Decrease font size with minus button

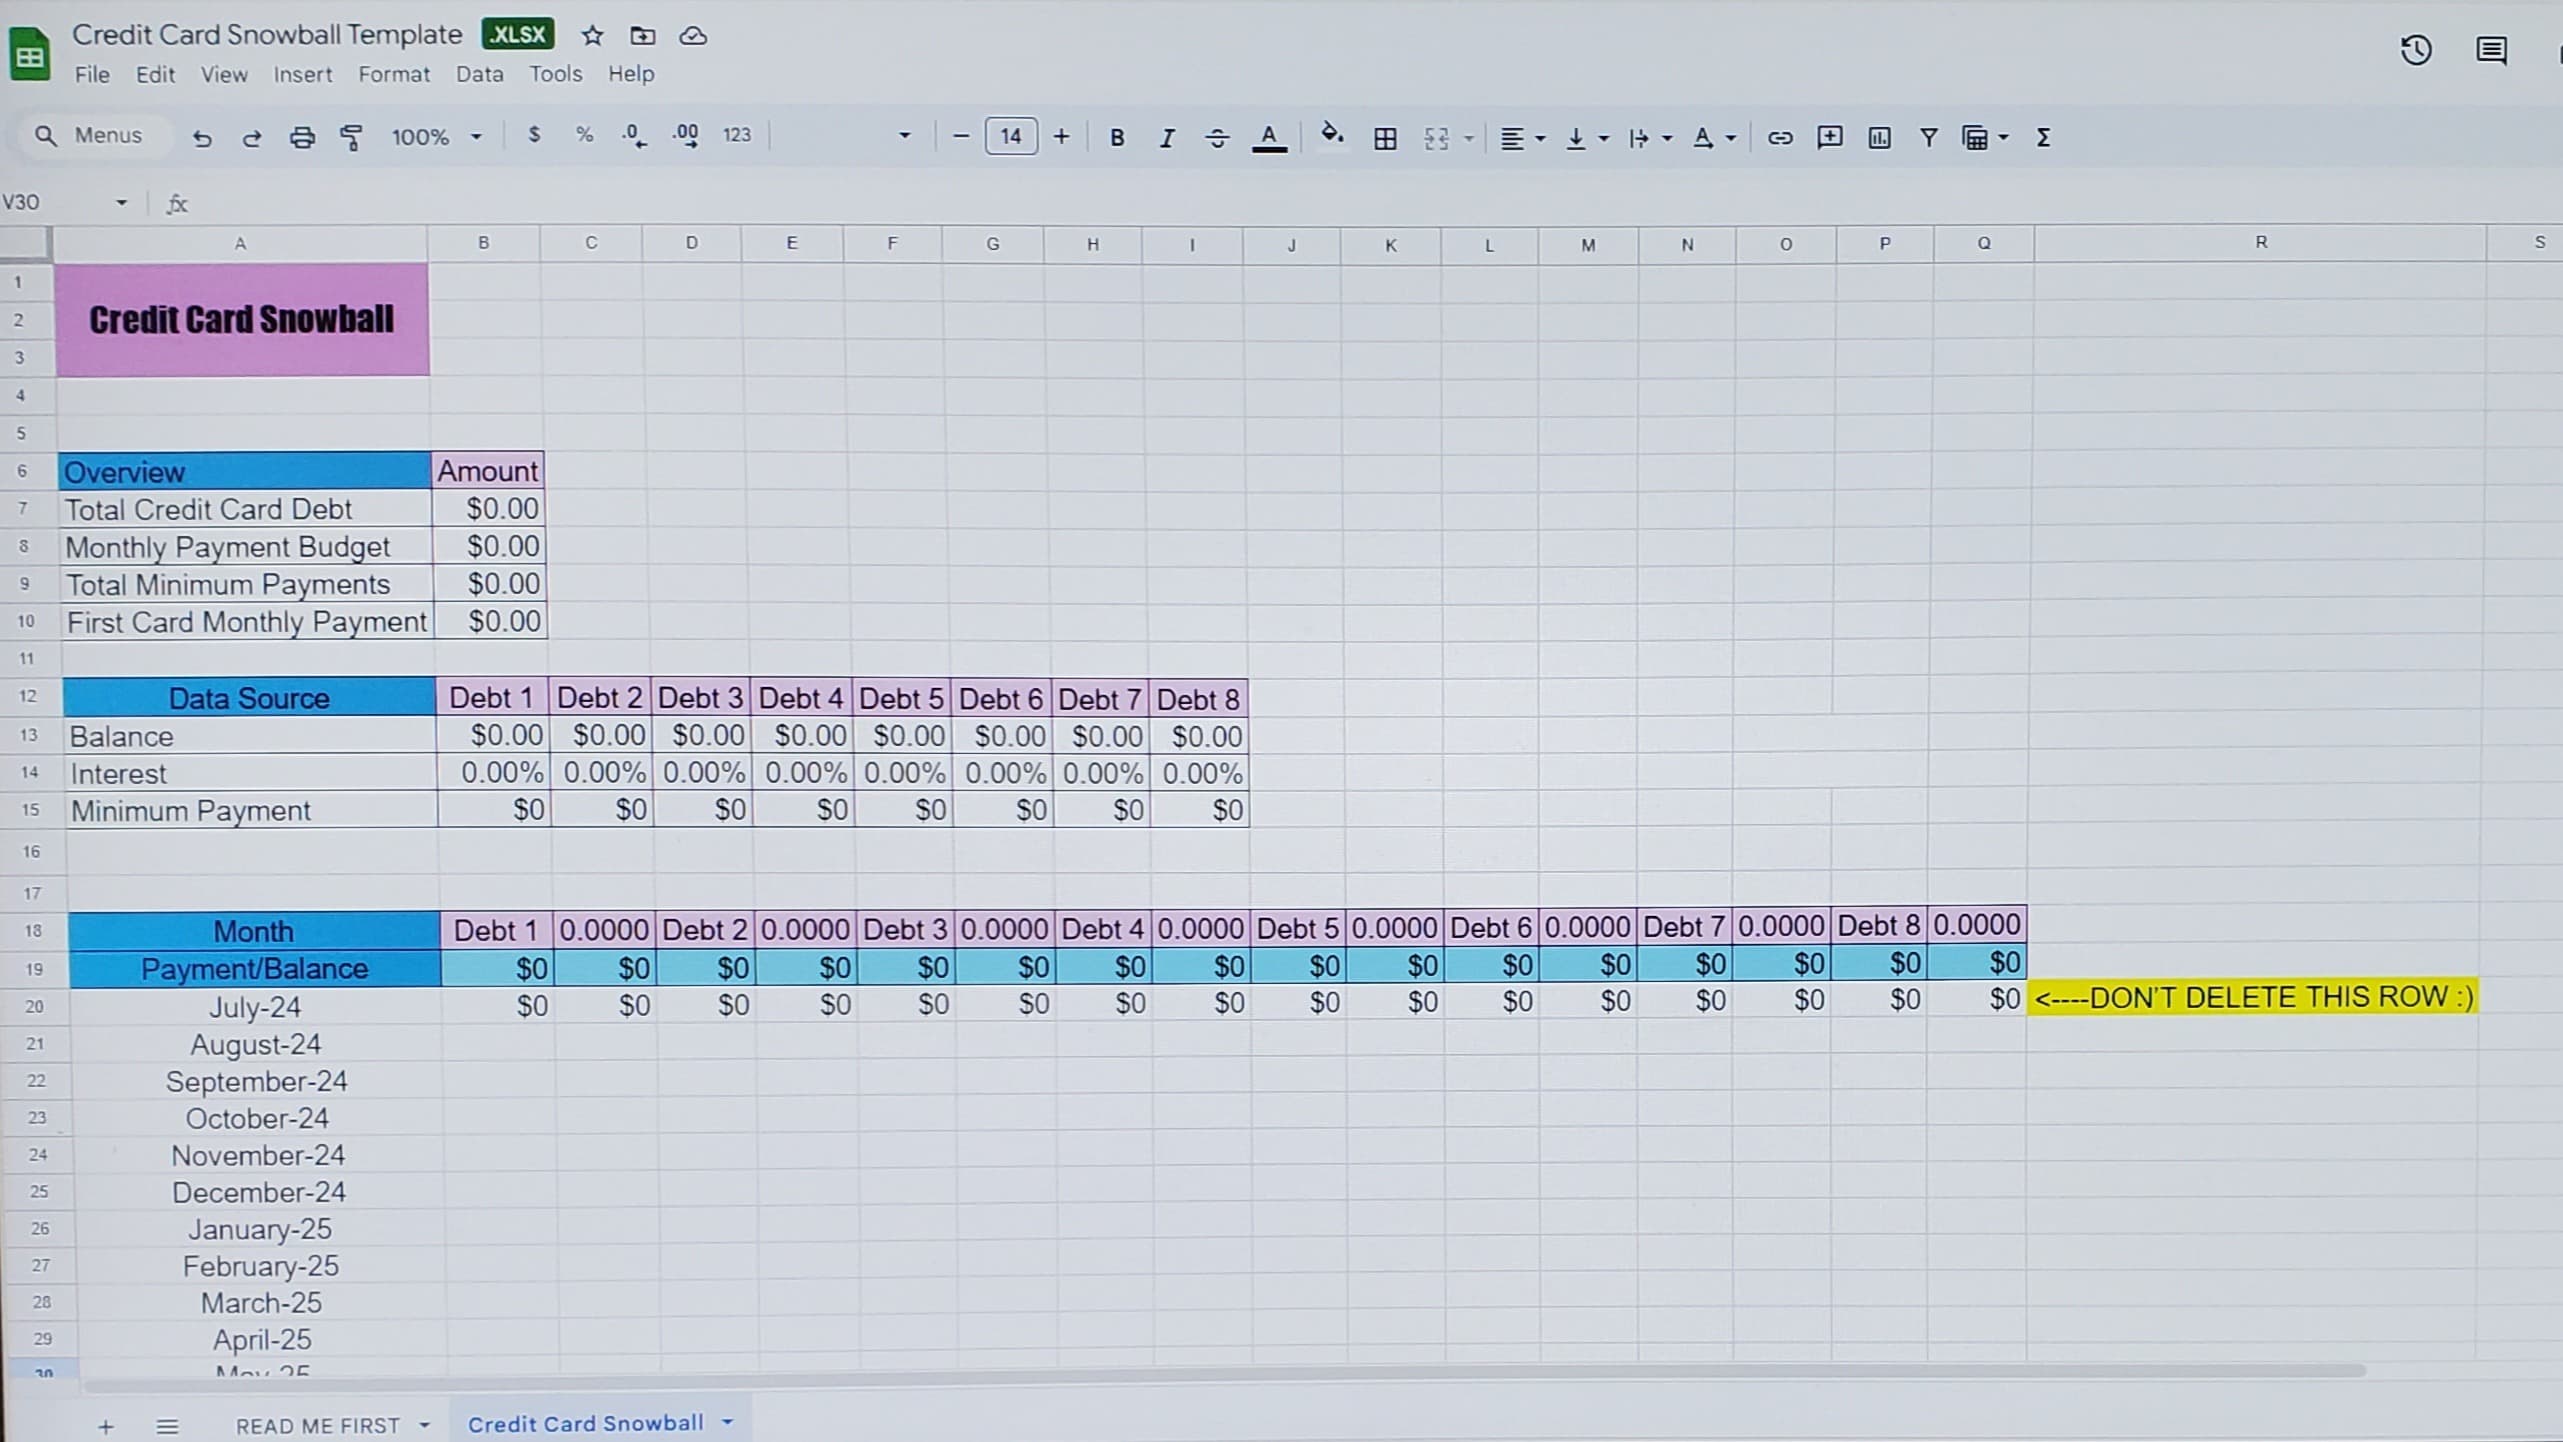click(x=961, y=136)
